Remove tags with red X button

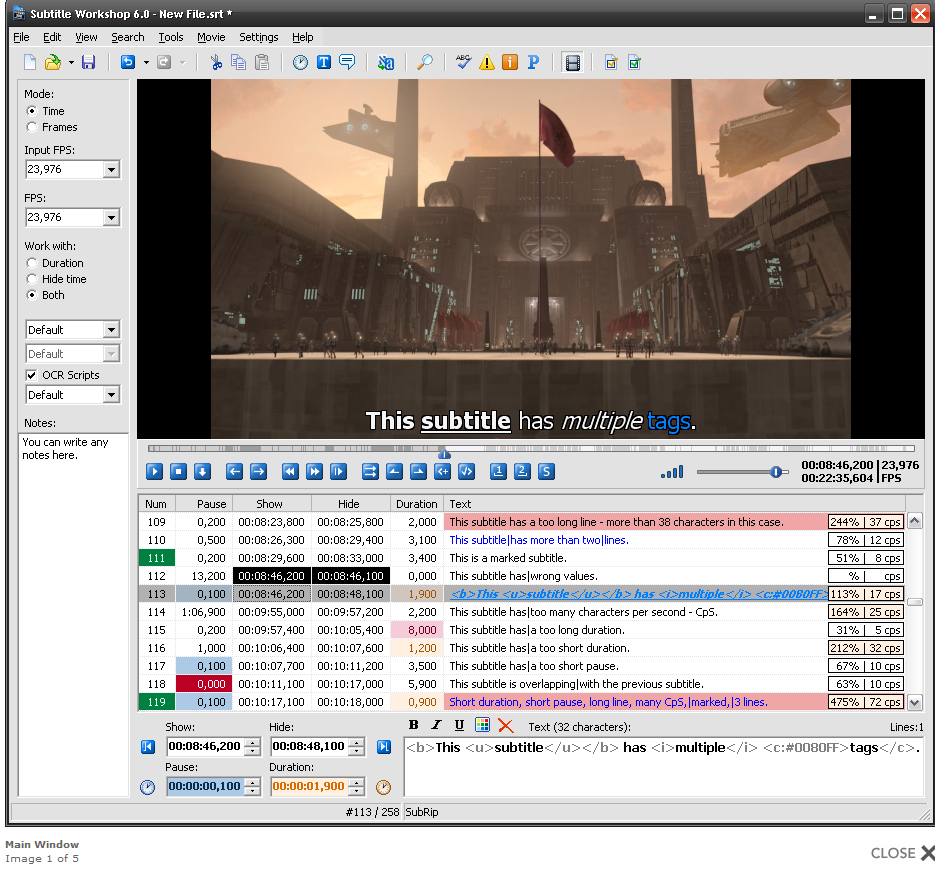point(506,725)
